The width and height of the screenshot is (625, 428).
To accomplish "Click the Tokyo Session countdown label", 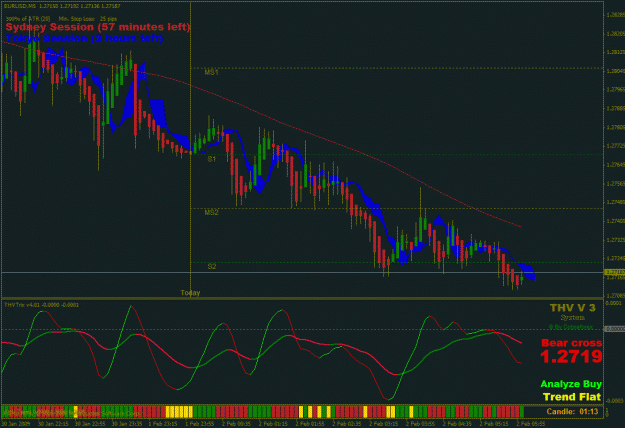I will [x=84, y=39].
